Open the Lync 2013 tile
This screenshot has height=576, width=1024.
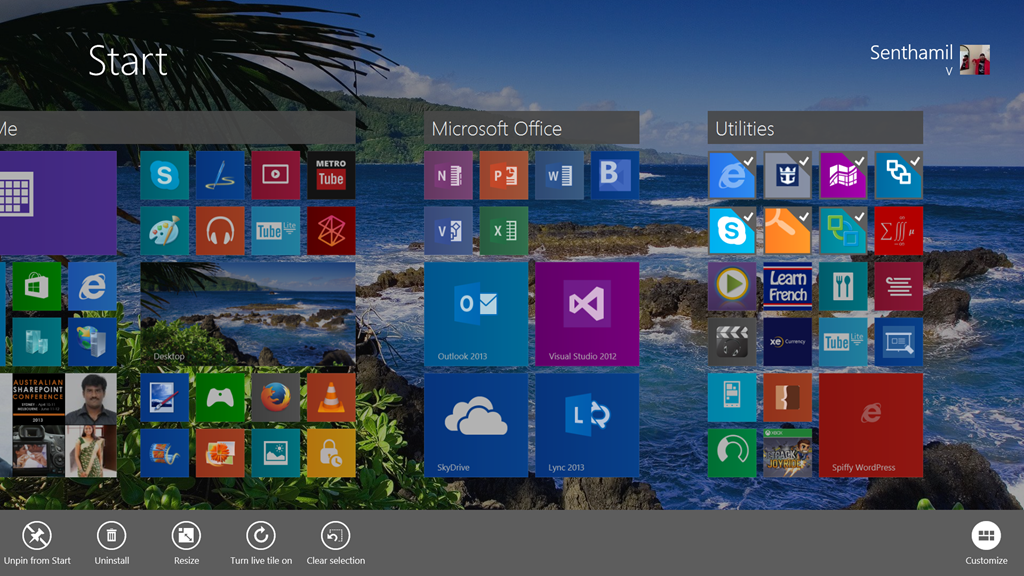(x=587, y=425)
